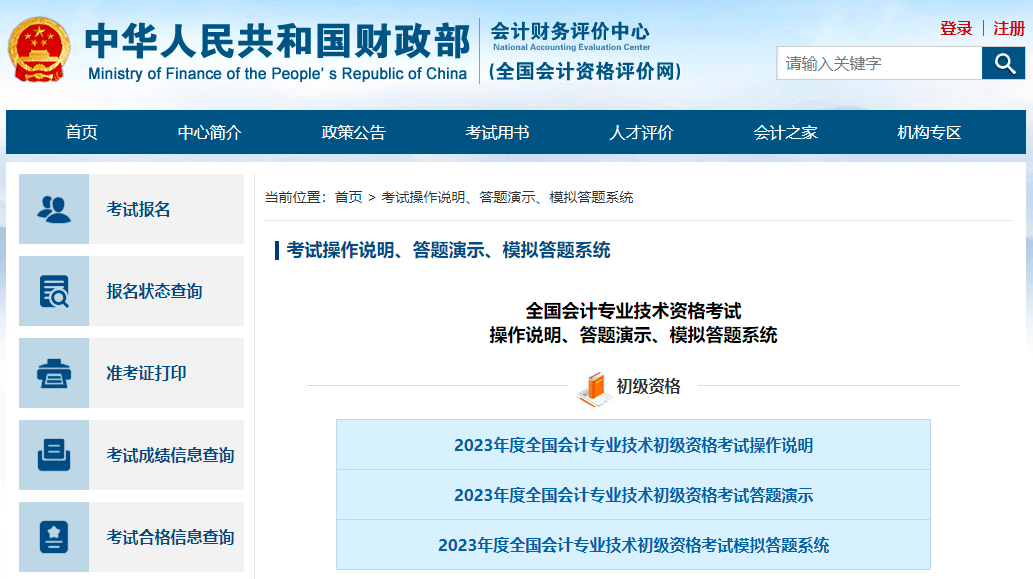Go to 机构专区 from the navigation bar

(928, 132)
